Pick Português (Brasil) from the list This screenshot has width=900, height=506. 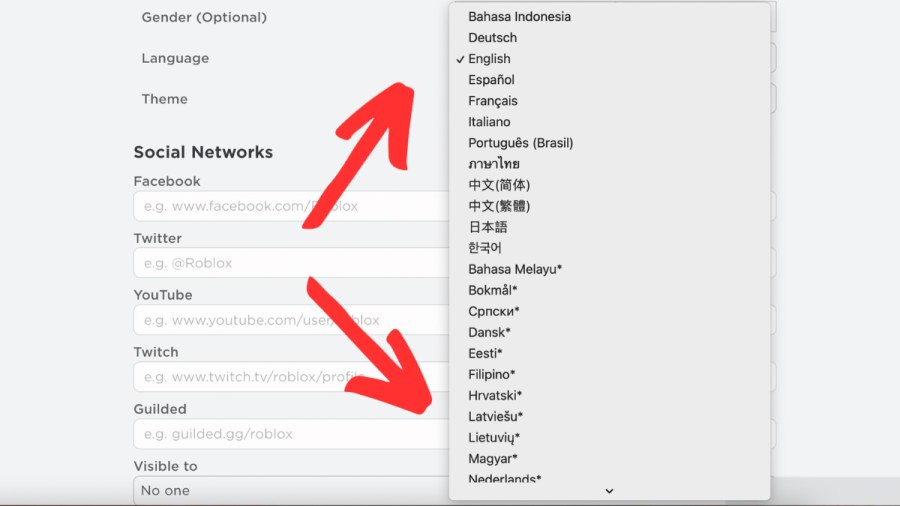[520, 143]
